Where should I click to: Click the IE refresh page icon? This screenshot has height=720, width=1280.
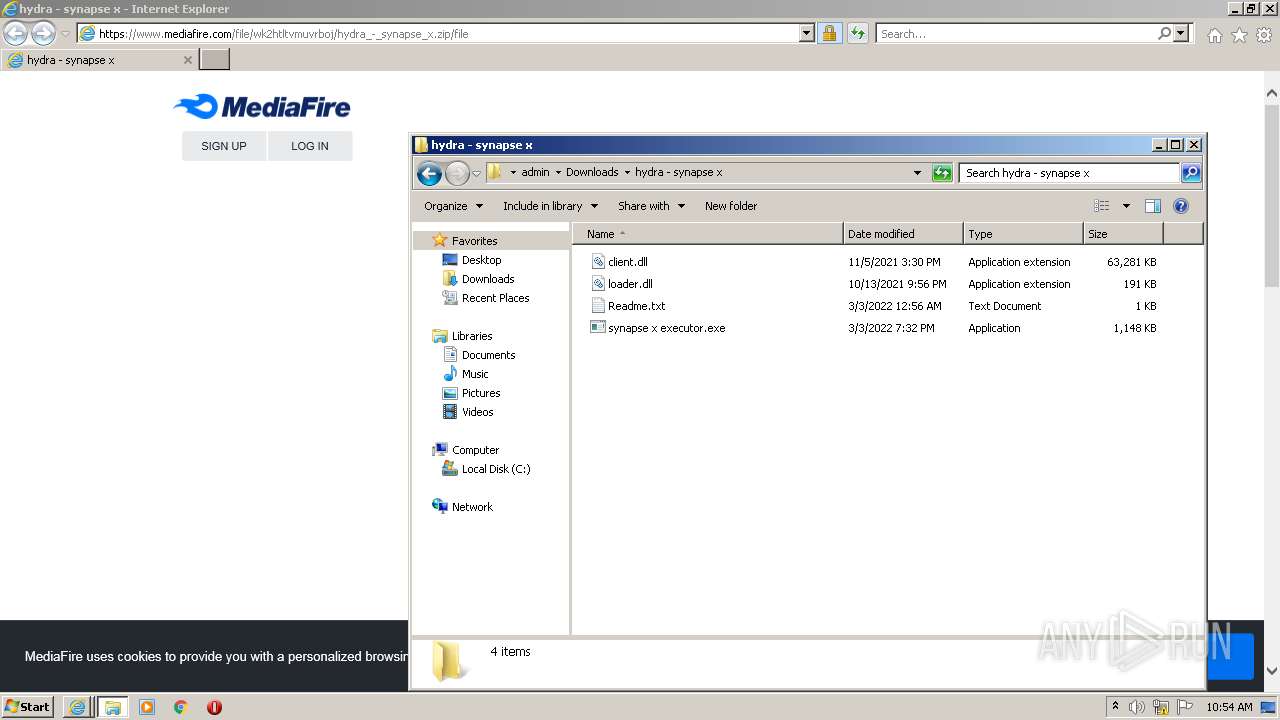858,33
